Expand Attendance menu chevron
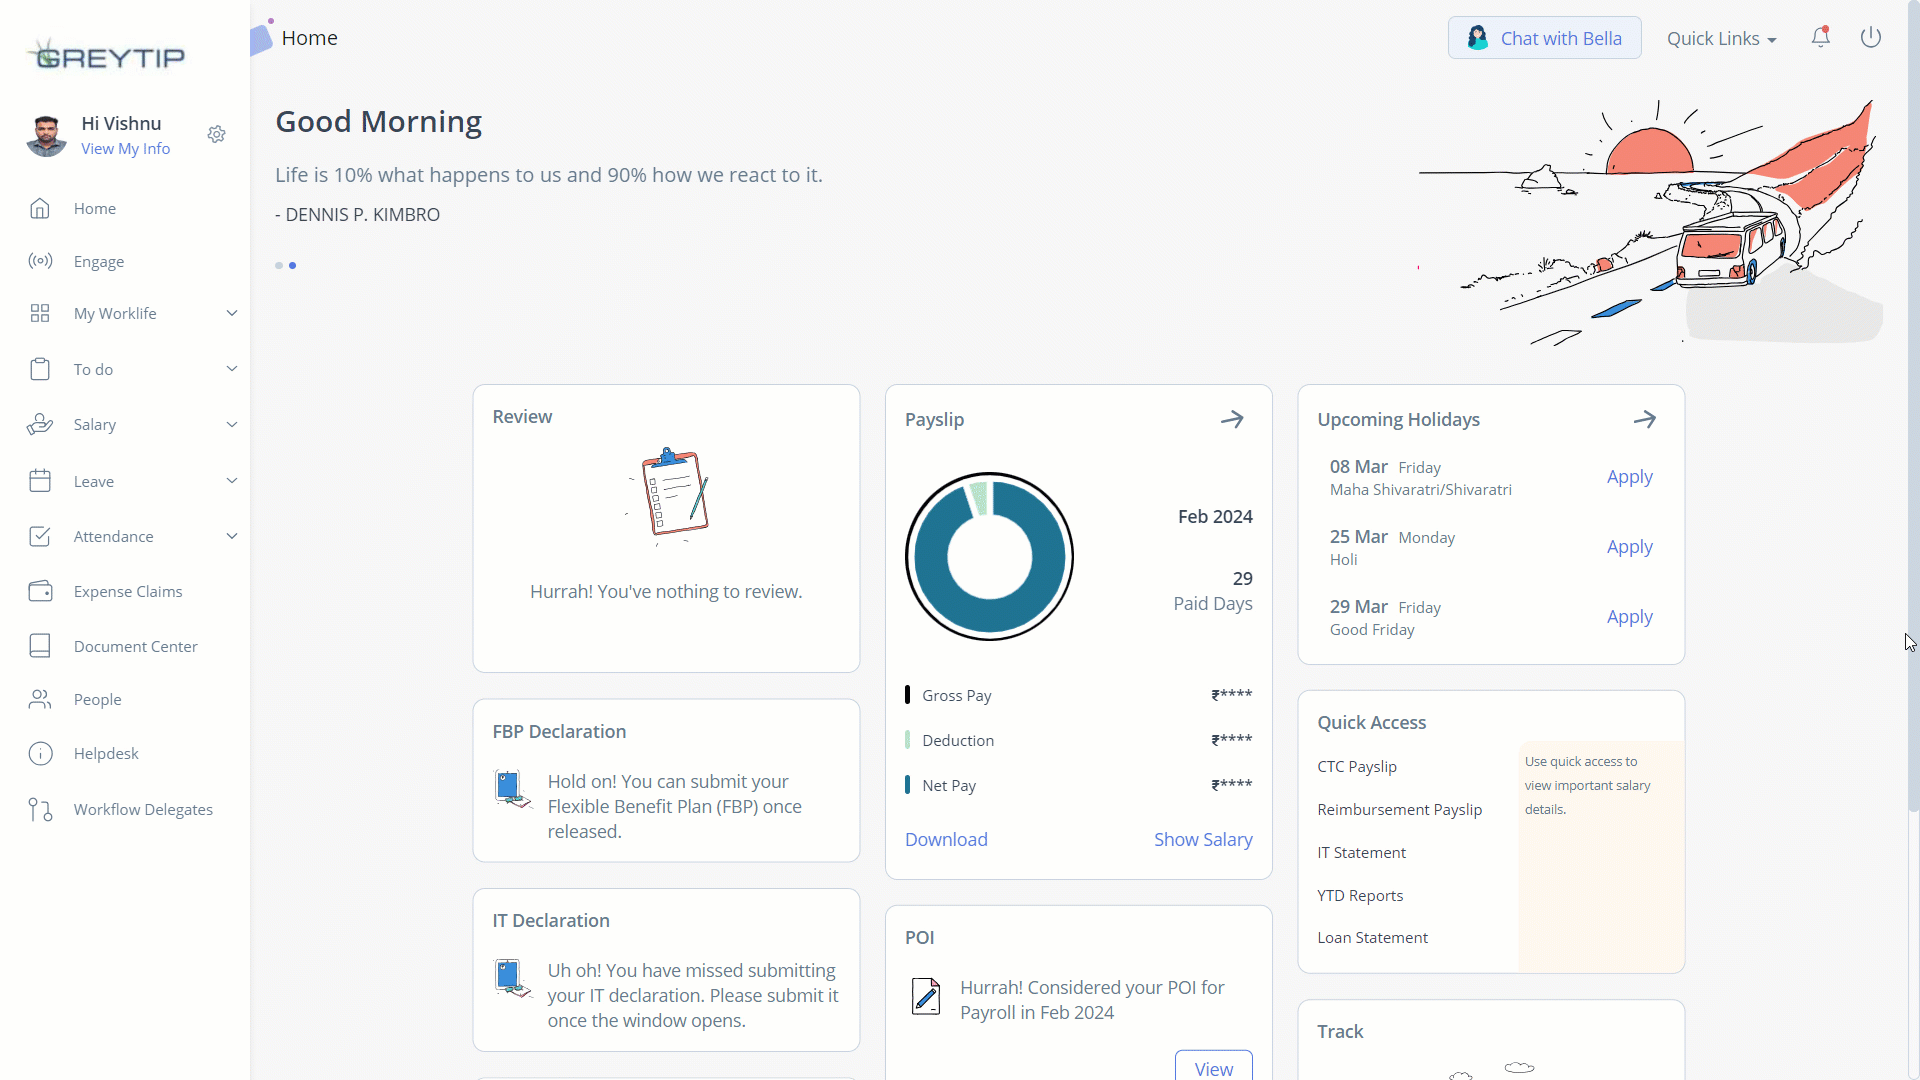The image size is (1920, 1080). [232, 536]
